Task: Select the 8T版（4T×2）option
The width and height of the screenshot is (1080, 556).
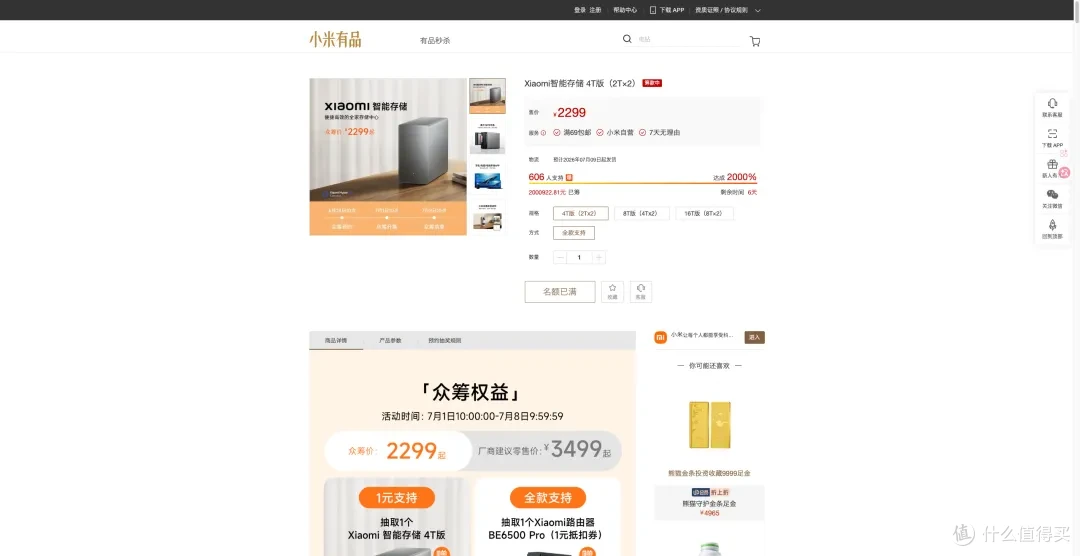Action: coord(641,214)
